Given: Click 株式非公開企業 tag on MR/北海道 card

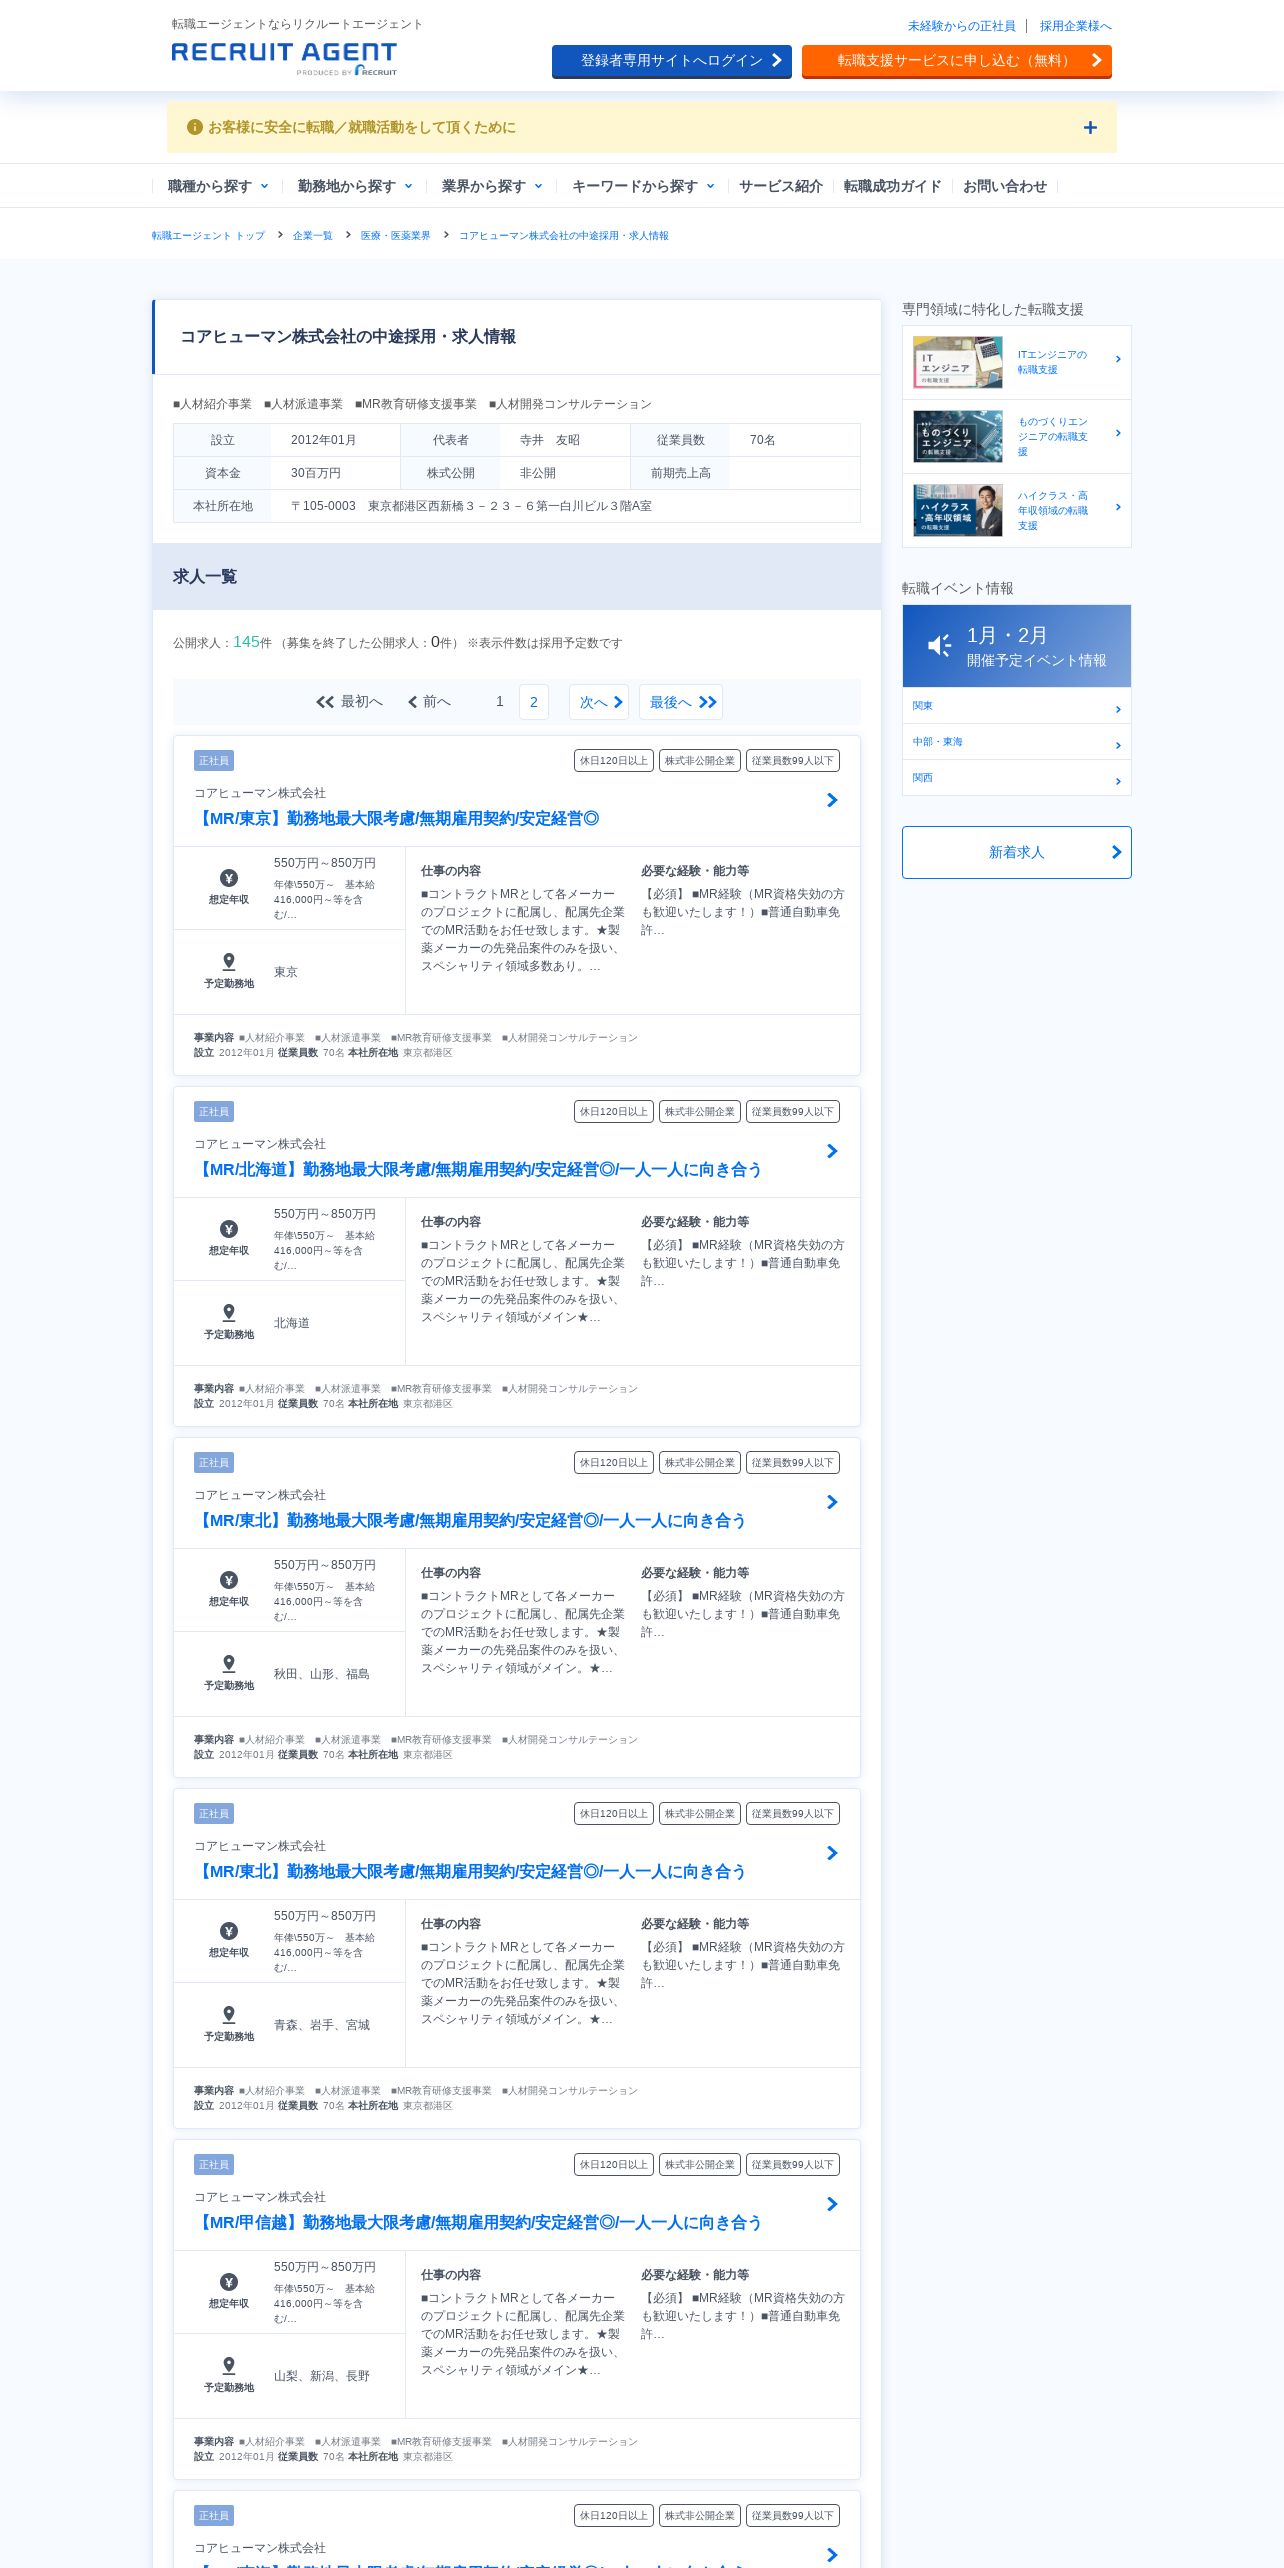Looking at the screenshot, I should 700,1112.
